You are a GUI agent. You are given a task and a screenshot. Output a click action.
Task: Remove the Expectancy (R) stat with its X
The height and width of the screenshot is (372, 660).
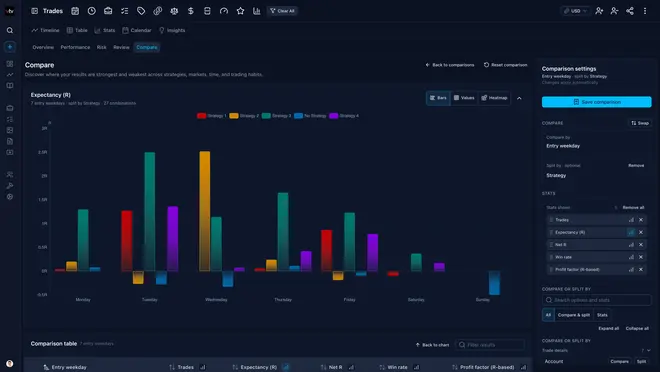click(641, 232)
